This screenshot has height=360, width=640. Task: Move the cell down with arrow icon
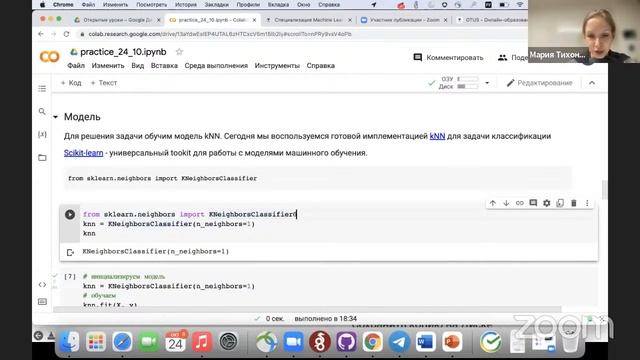[x=506, y=203]
